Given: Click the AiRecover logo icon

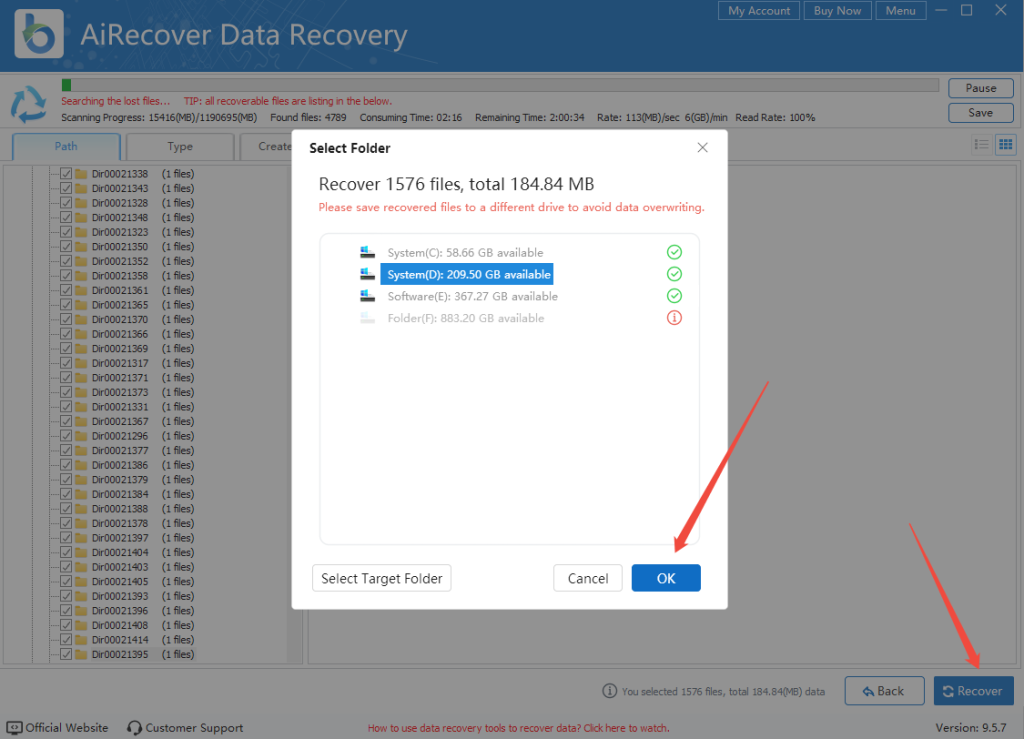Looking at the screenshot, I should click(40, 35).
